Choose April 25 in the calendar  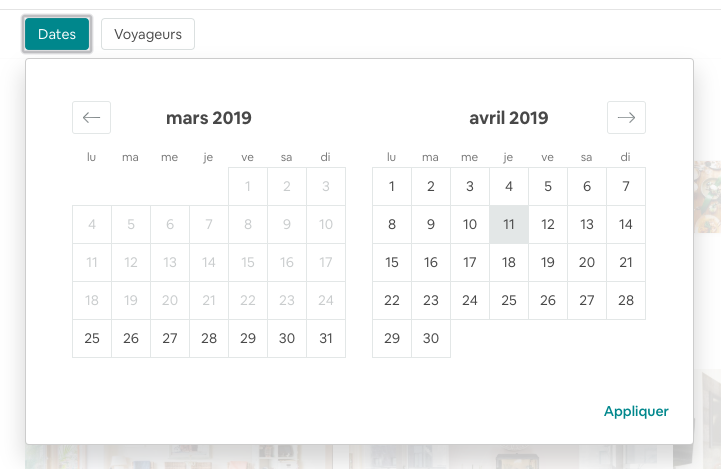point(509,300)
